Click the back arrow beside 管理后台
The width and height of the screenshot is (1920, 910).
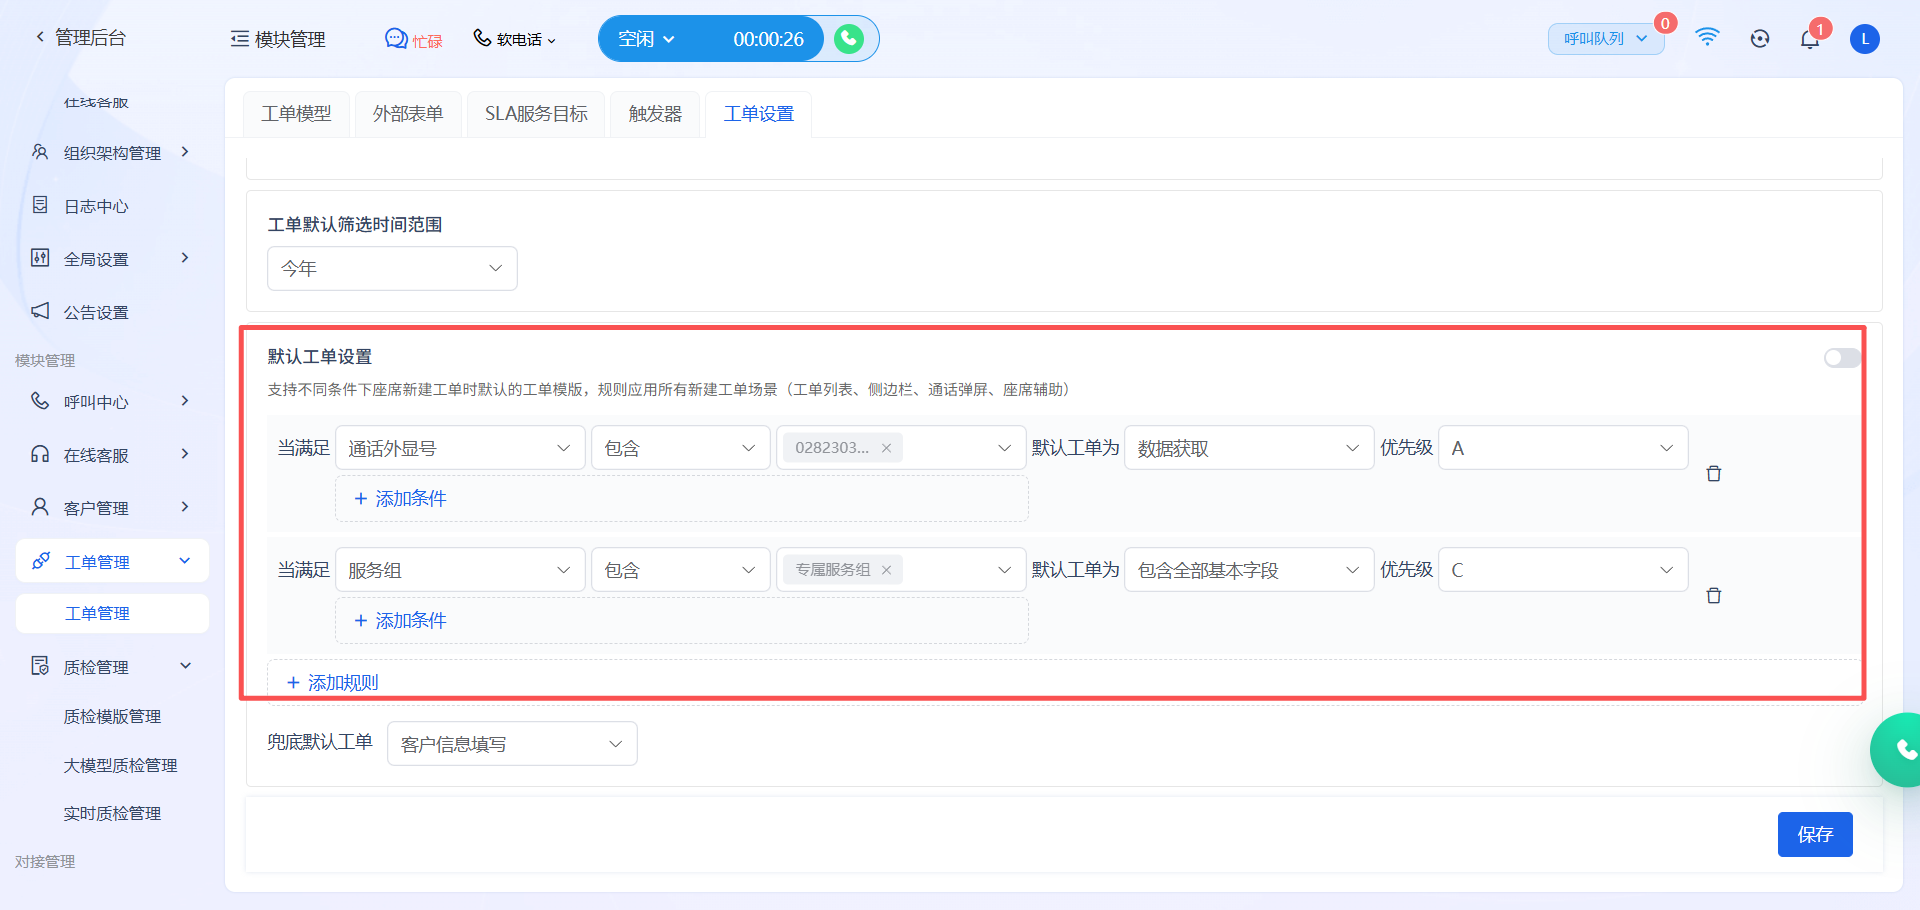pos(40,37)
